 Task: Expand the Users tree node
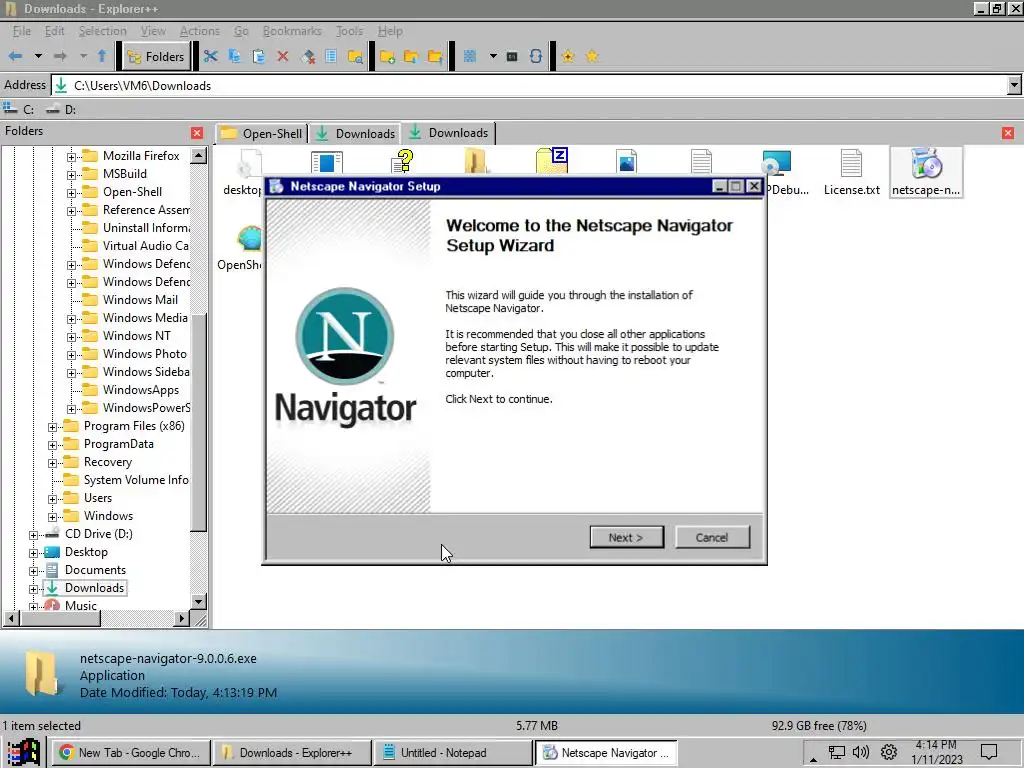click(52, 499)
